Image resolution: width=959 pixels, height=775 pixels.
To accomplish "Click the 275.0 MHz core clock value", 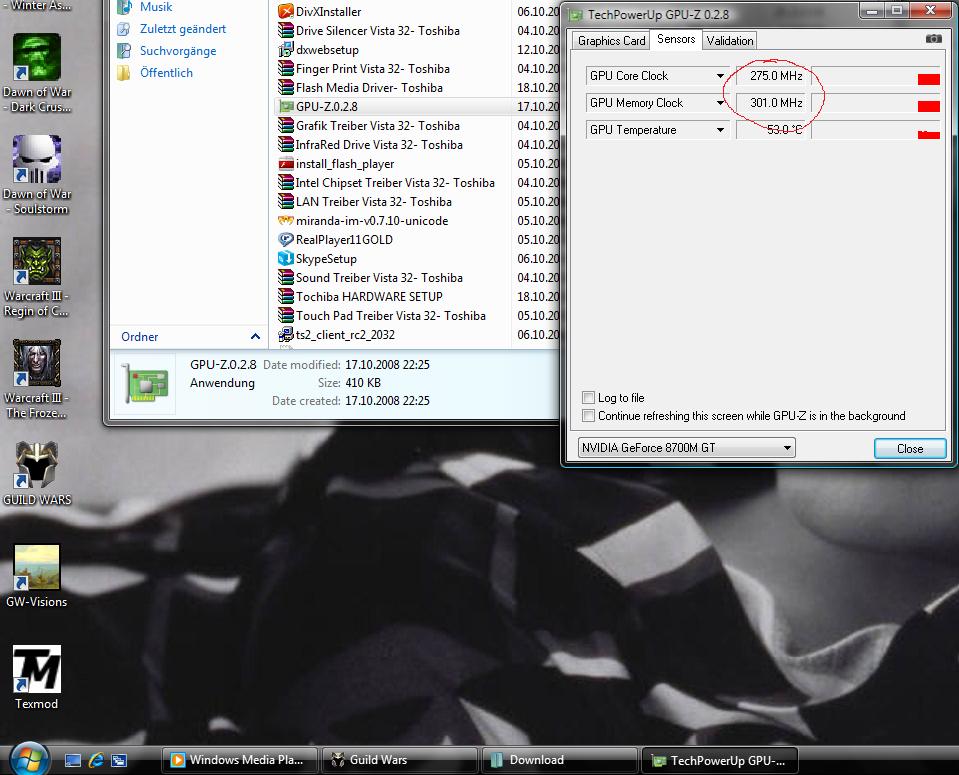I will (x=774, y=76).
